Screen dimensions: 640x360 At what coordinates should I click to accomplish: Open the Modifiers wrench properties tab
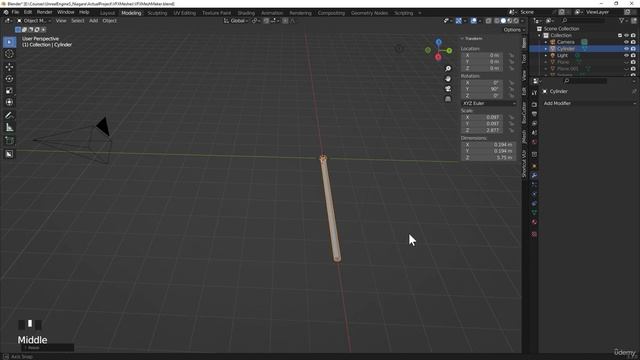[x=534, y=175]
